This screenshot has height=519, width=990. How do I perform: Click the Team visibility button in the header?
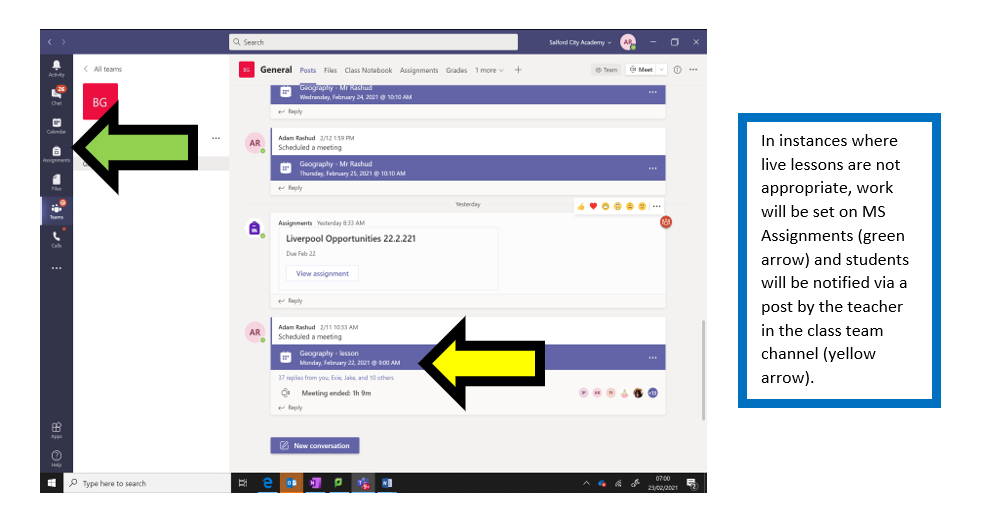point(606,69)
